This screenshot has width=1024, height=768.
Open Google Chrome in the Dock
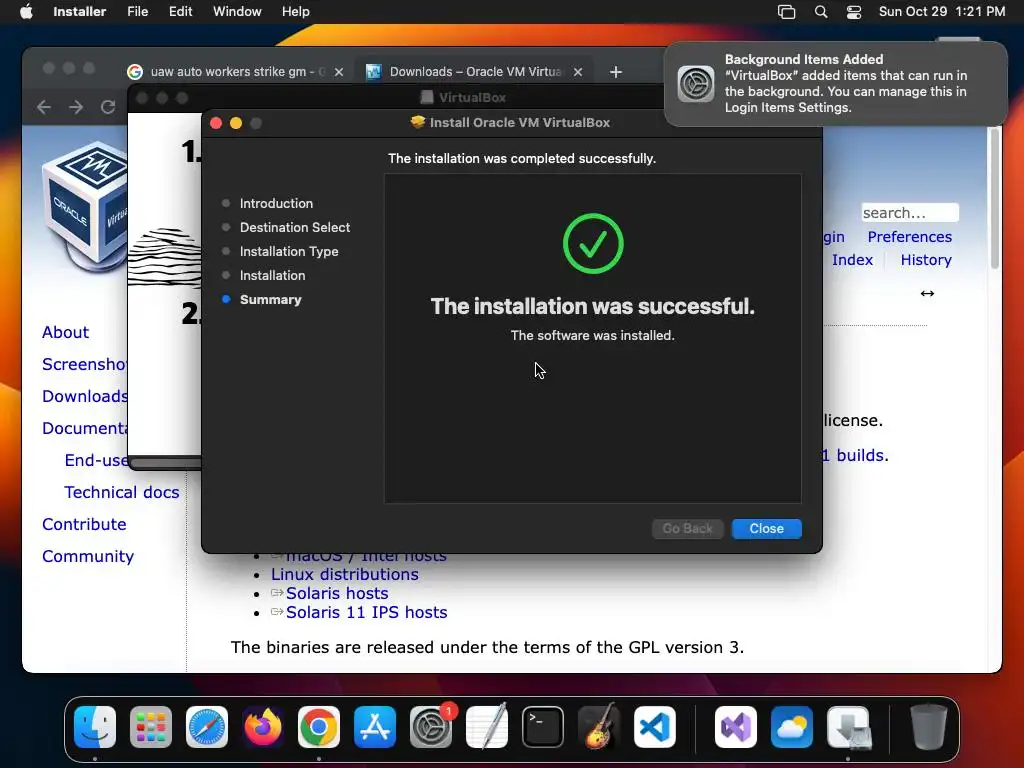click(319, 727)
